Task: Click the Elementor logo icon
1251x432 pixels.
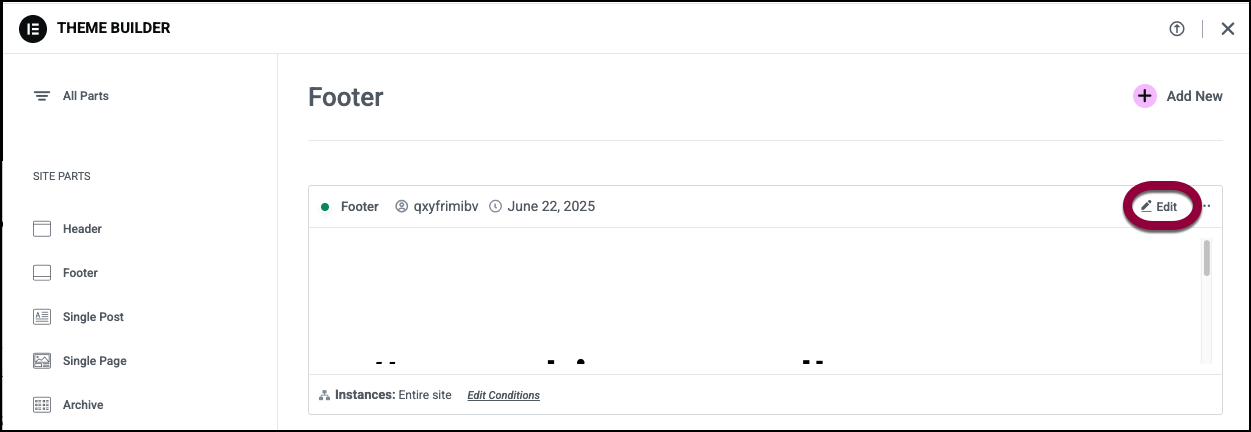Action: pyautogui.click(x=34, y=28)
